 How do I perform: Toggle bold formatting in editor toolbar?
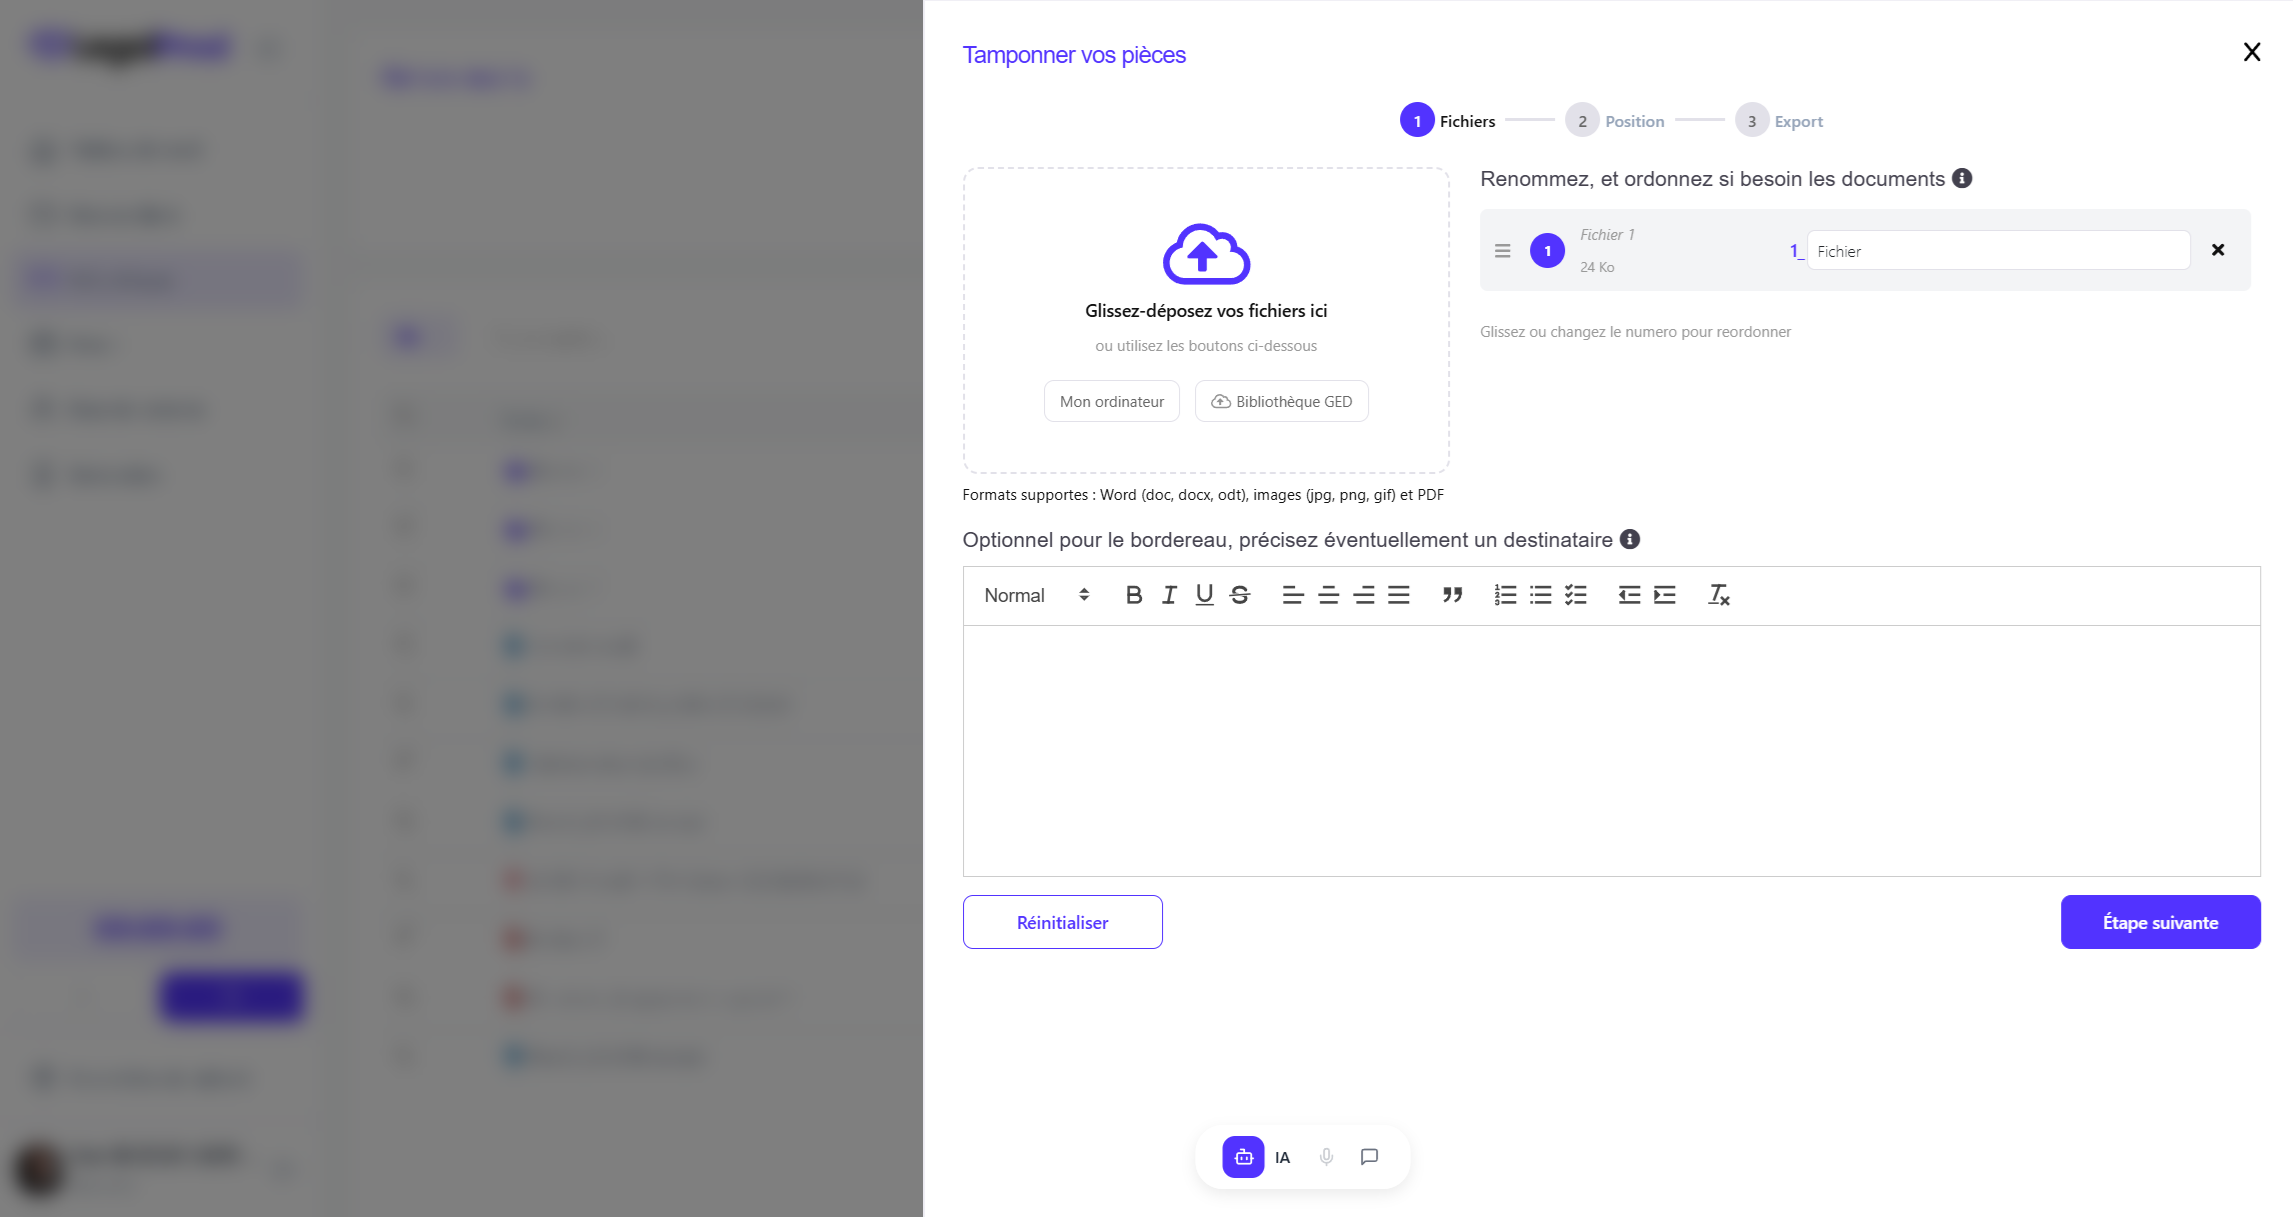pos(1133,595)
